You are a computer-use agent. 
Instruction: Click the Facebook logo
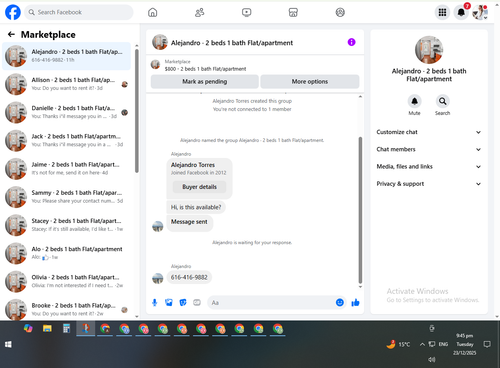(x=13, y=12)
